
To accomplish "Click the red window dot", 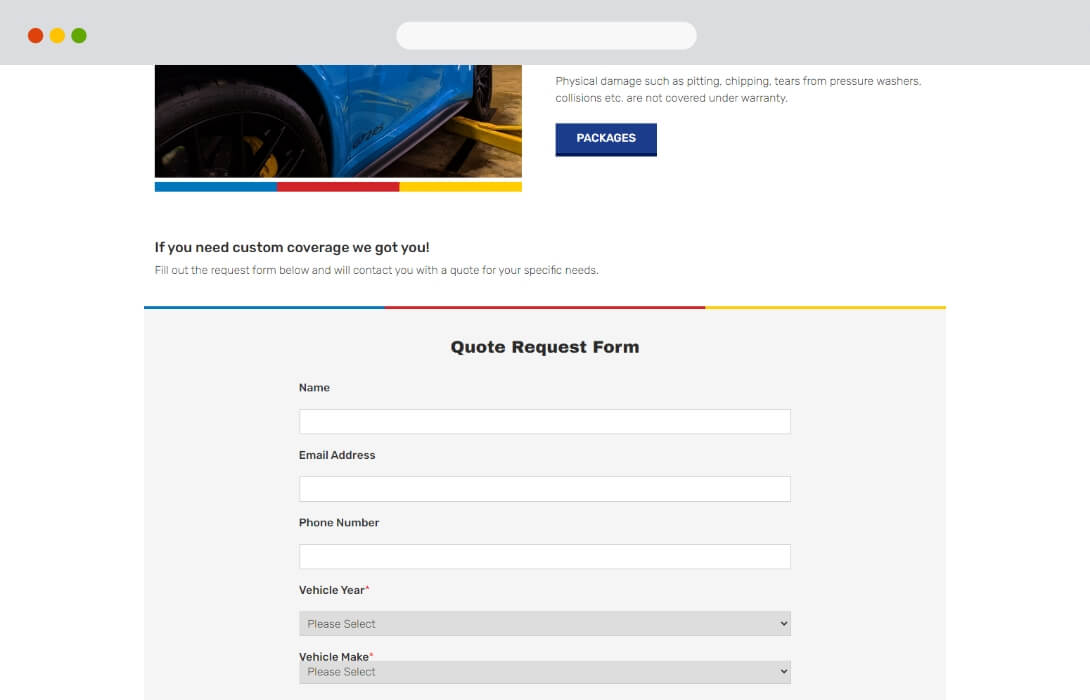I will click(x=35, y=35).
